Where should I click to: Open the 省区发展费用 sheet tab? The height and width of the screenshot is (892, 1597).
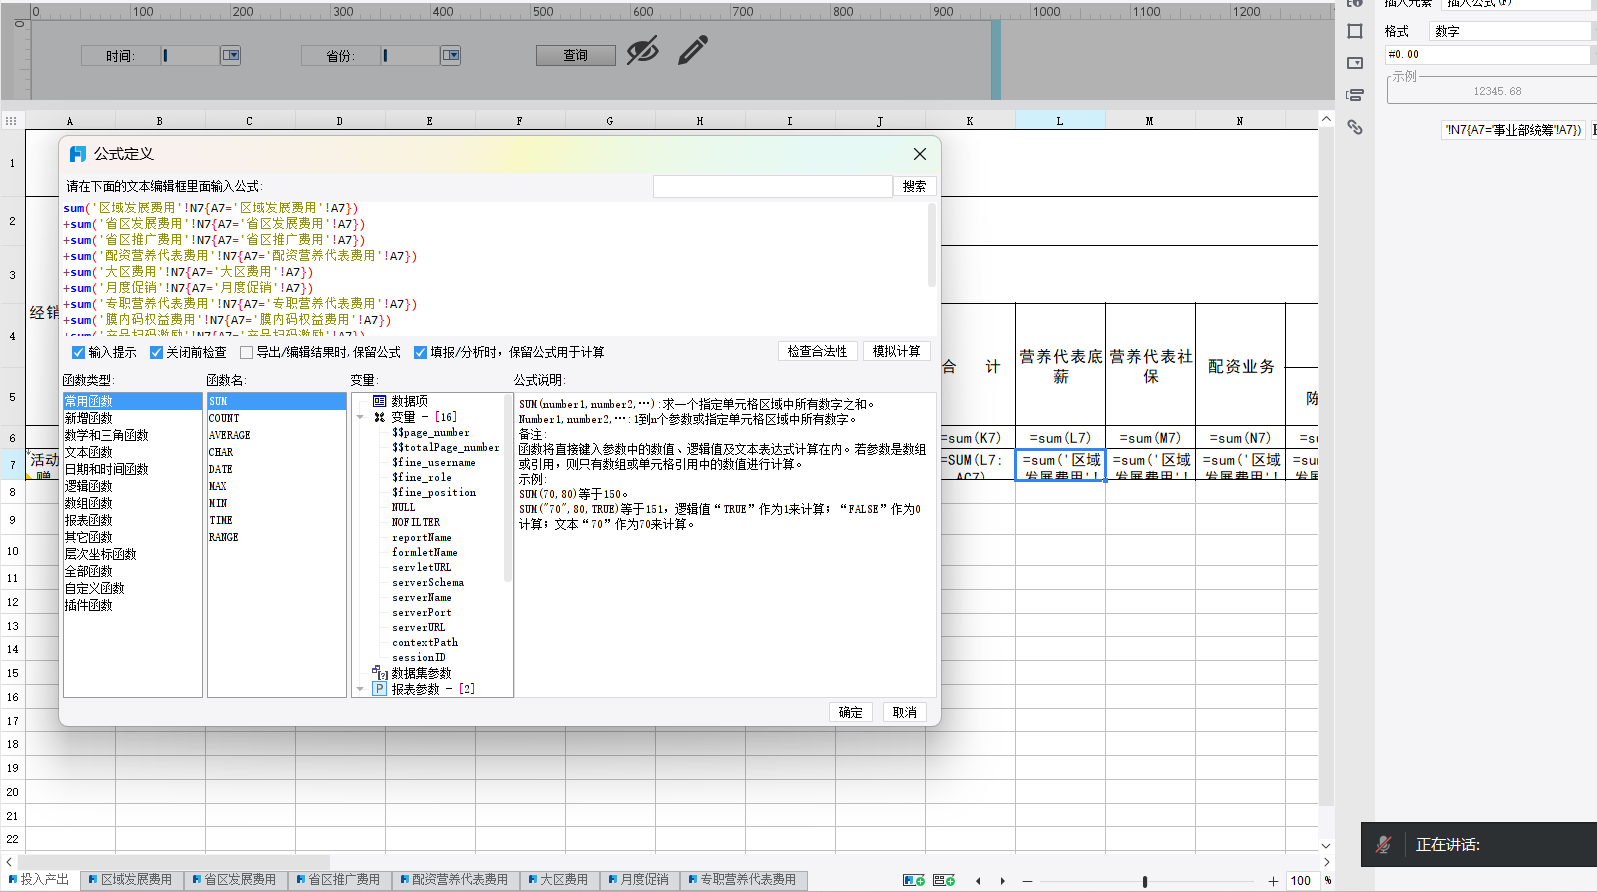pyautogui.click(x=234, y=880)
